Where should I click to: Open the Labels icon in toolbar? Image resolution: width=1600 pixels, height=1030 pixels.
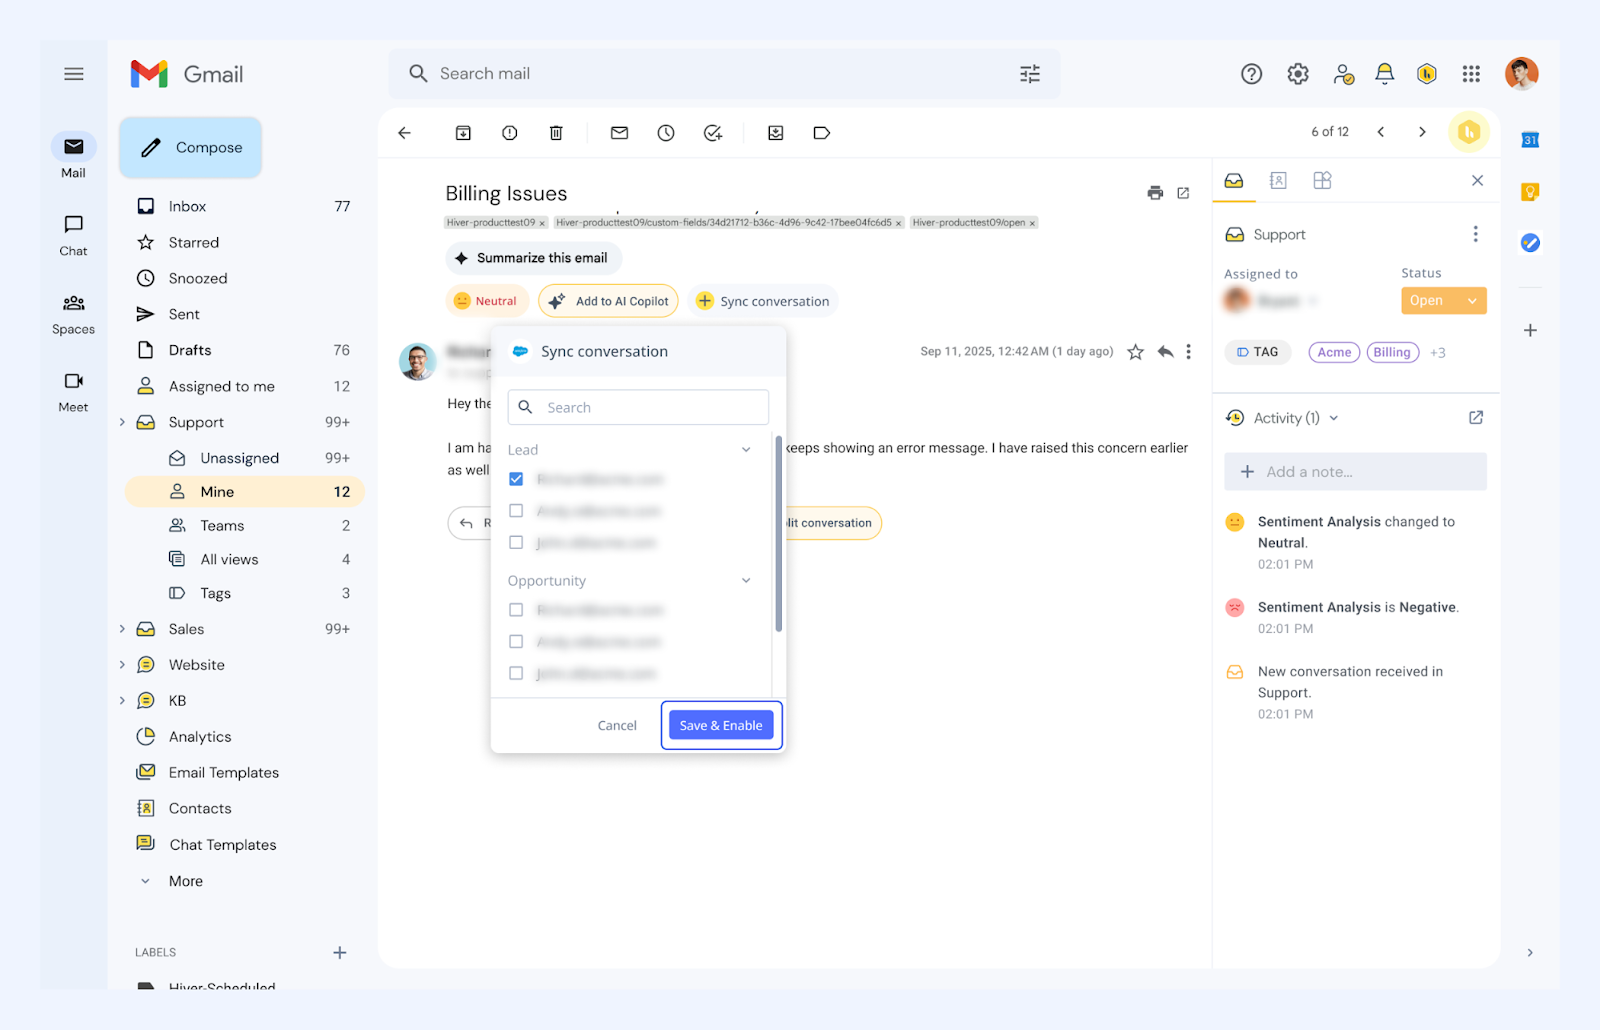822,133
